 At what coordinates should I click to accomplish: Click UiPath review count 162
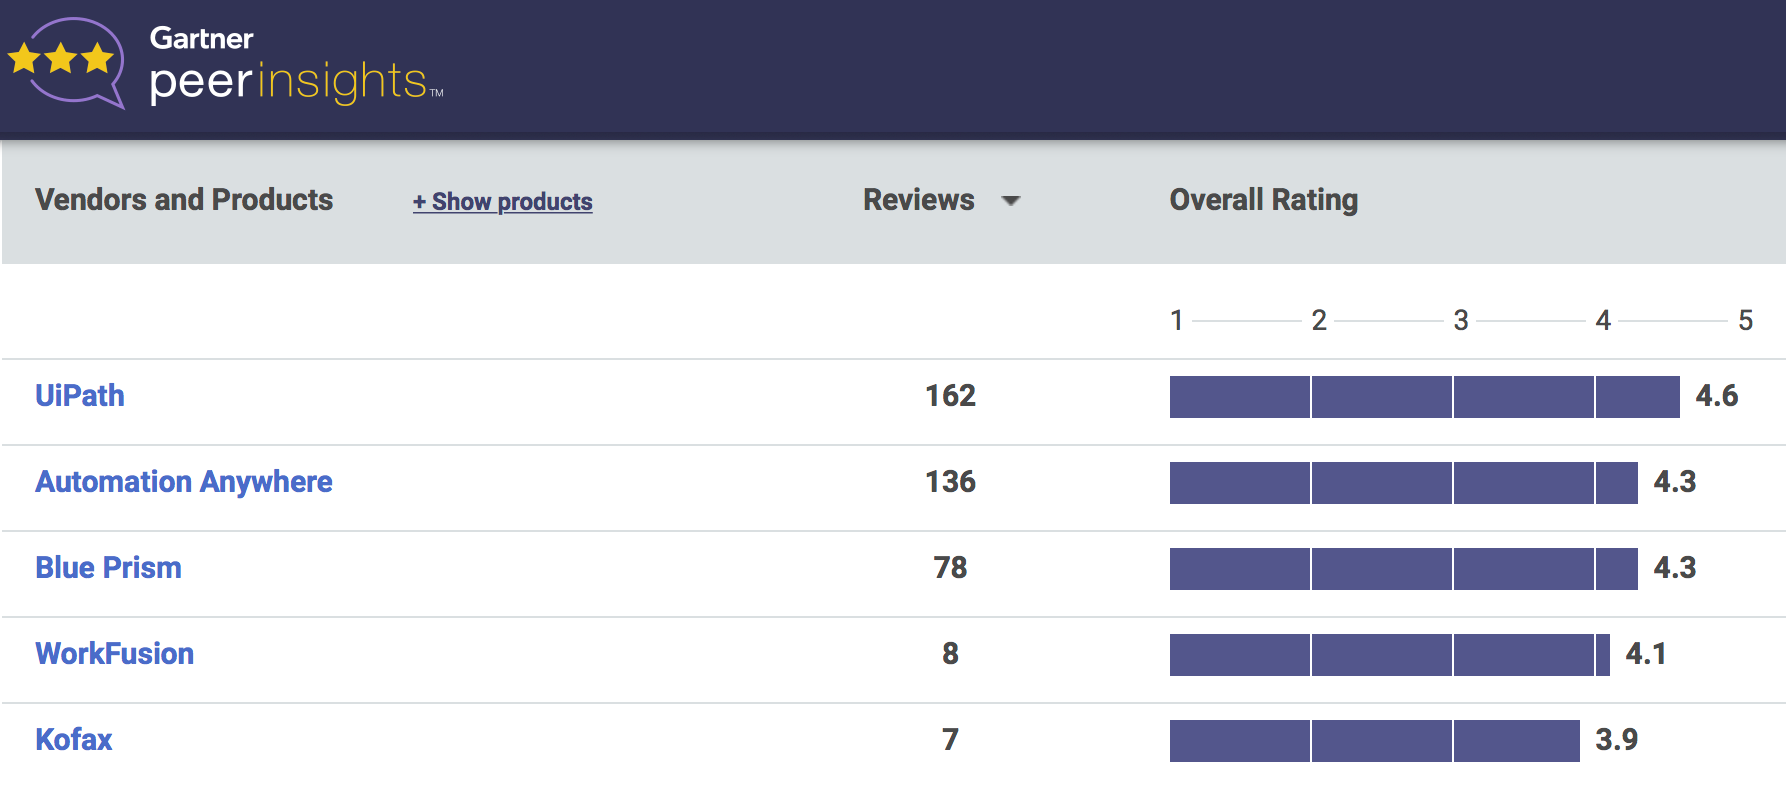point(950,396)
